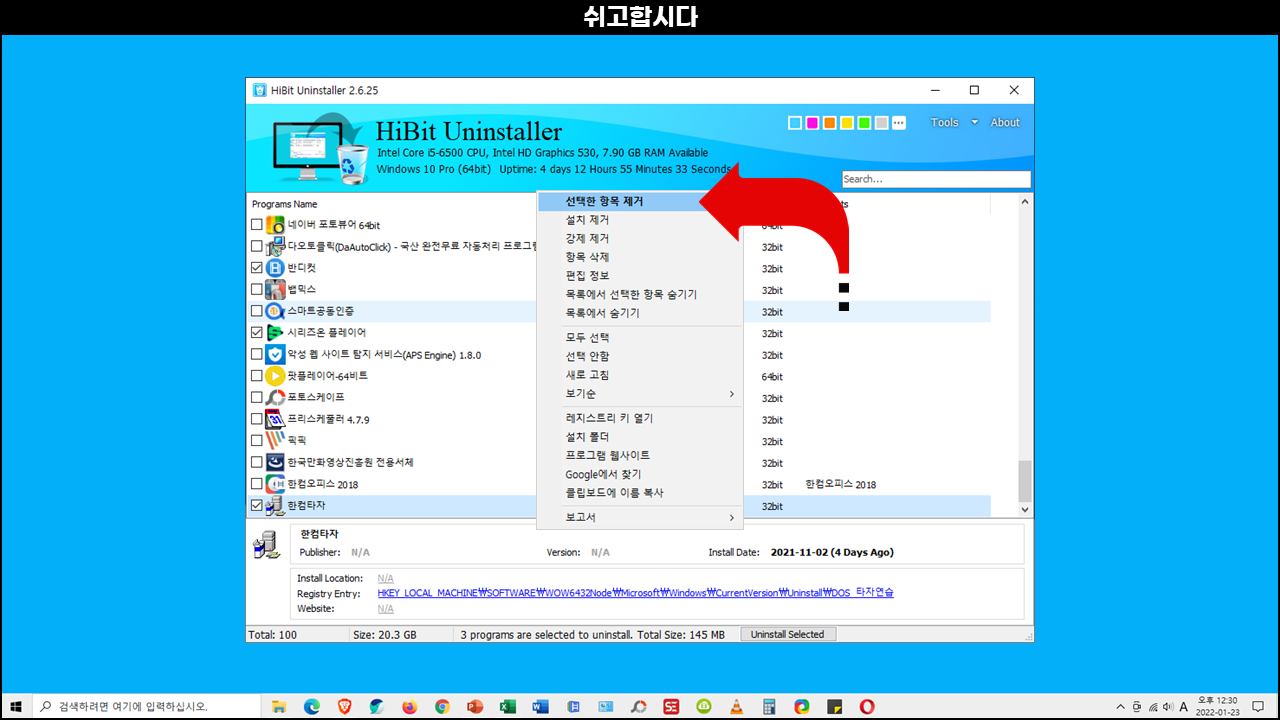Click the 다오토클릭 program icon in the list
This screenshot has width=1280, height=720.
pos(275,246)
